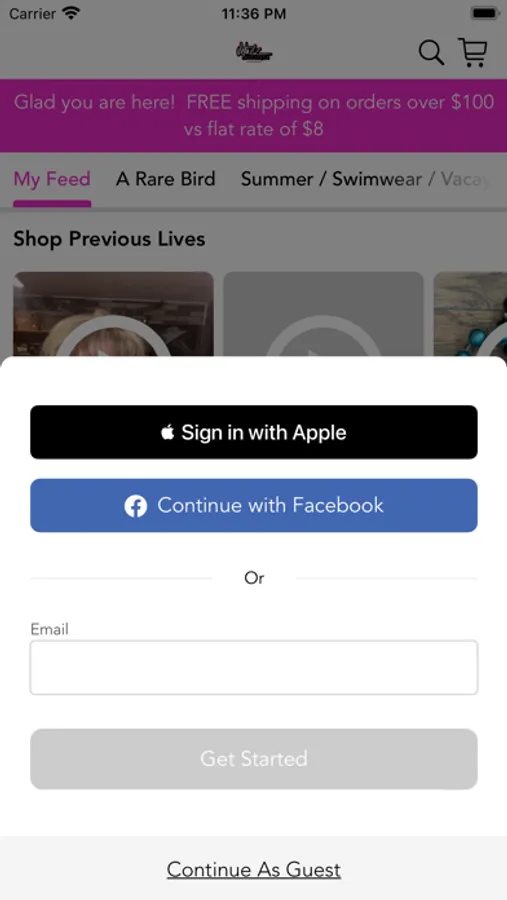The image size is (507, 900).
Task: Play the first previous live video
Action: point(114,315)
